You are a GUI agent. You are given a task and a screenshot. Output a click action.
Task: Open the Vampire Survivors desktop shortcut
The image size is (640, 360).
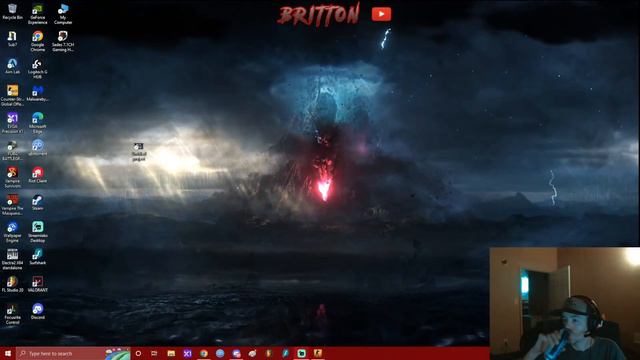tap(12, 178)
